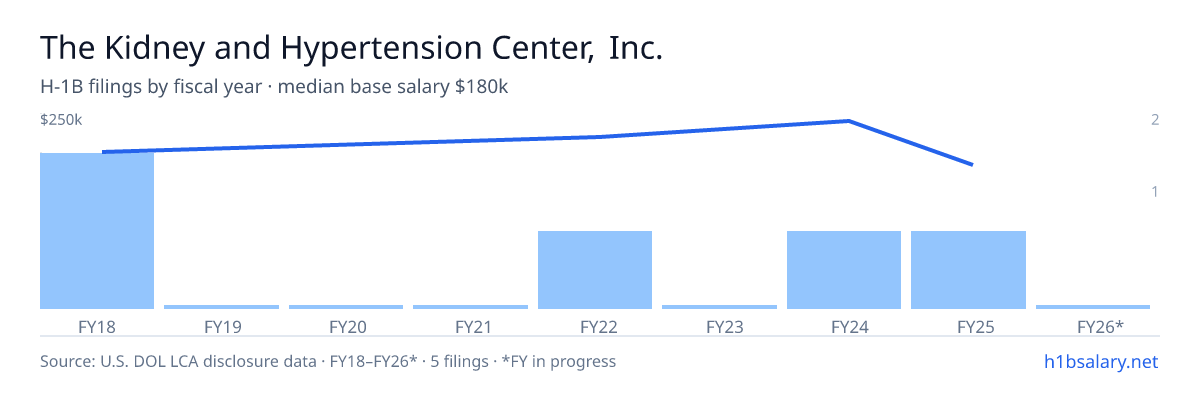Click the median base salary subtitle
The height and width of the screenshot is (400, 1200).
click(393, 87)
